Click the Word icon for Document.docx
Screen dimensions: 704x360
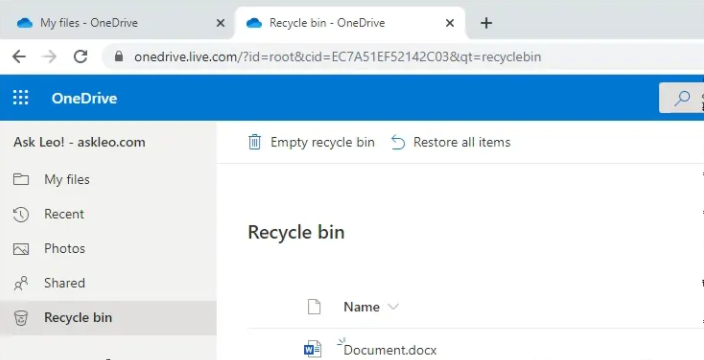click(312, 349)
